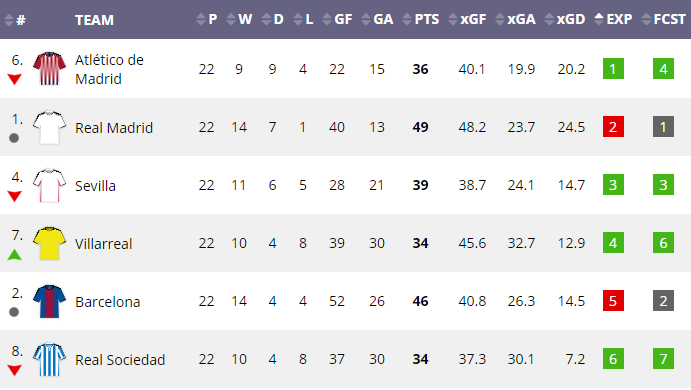The height and width of the screenshot is (390, 691).
Task: Click Barcelona's blue-red jersey icon
Action: point(49,301)
